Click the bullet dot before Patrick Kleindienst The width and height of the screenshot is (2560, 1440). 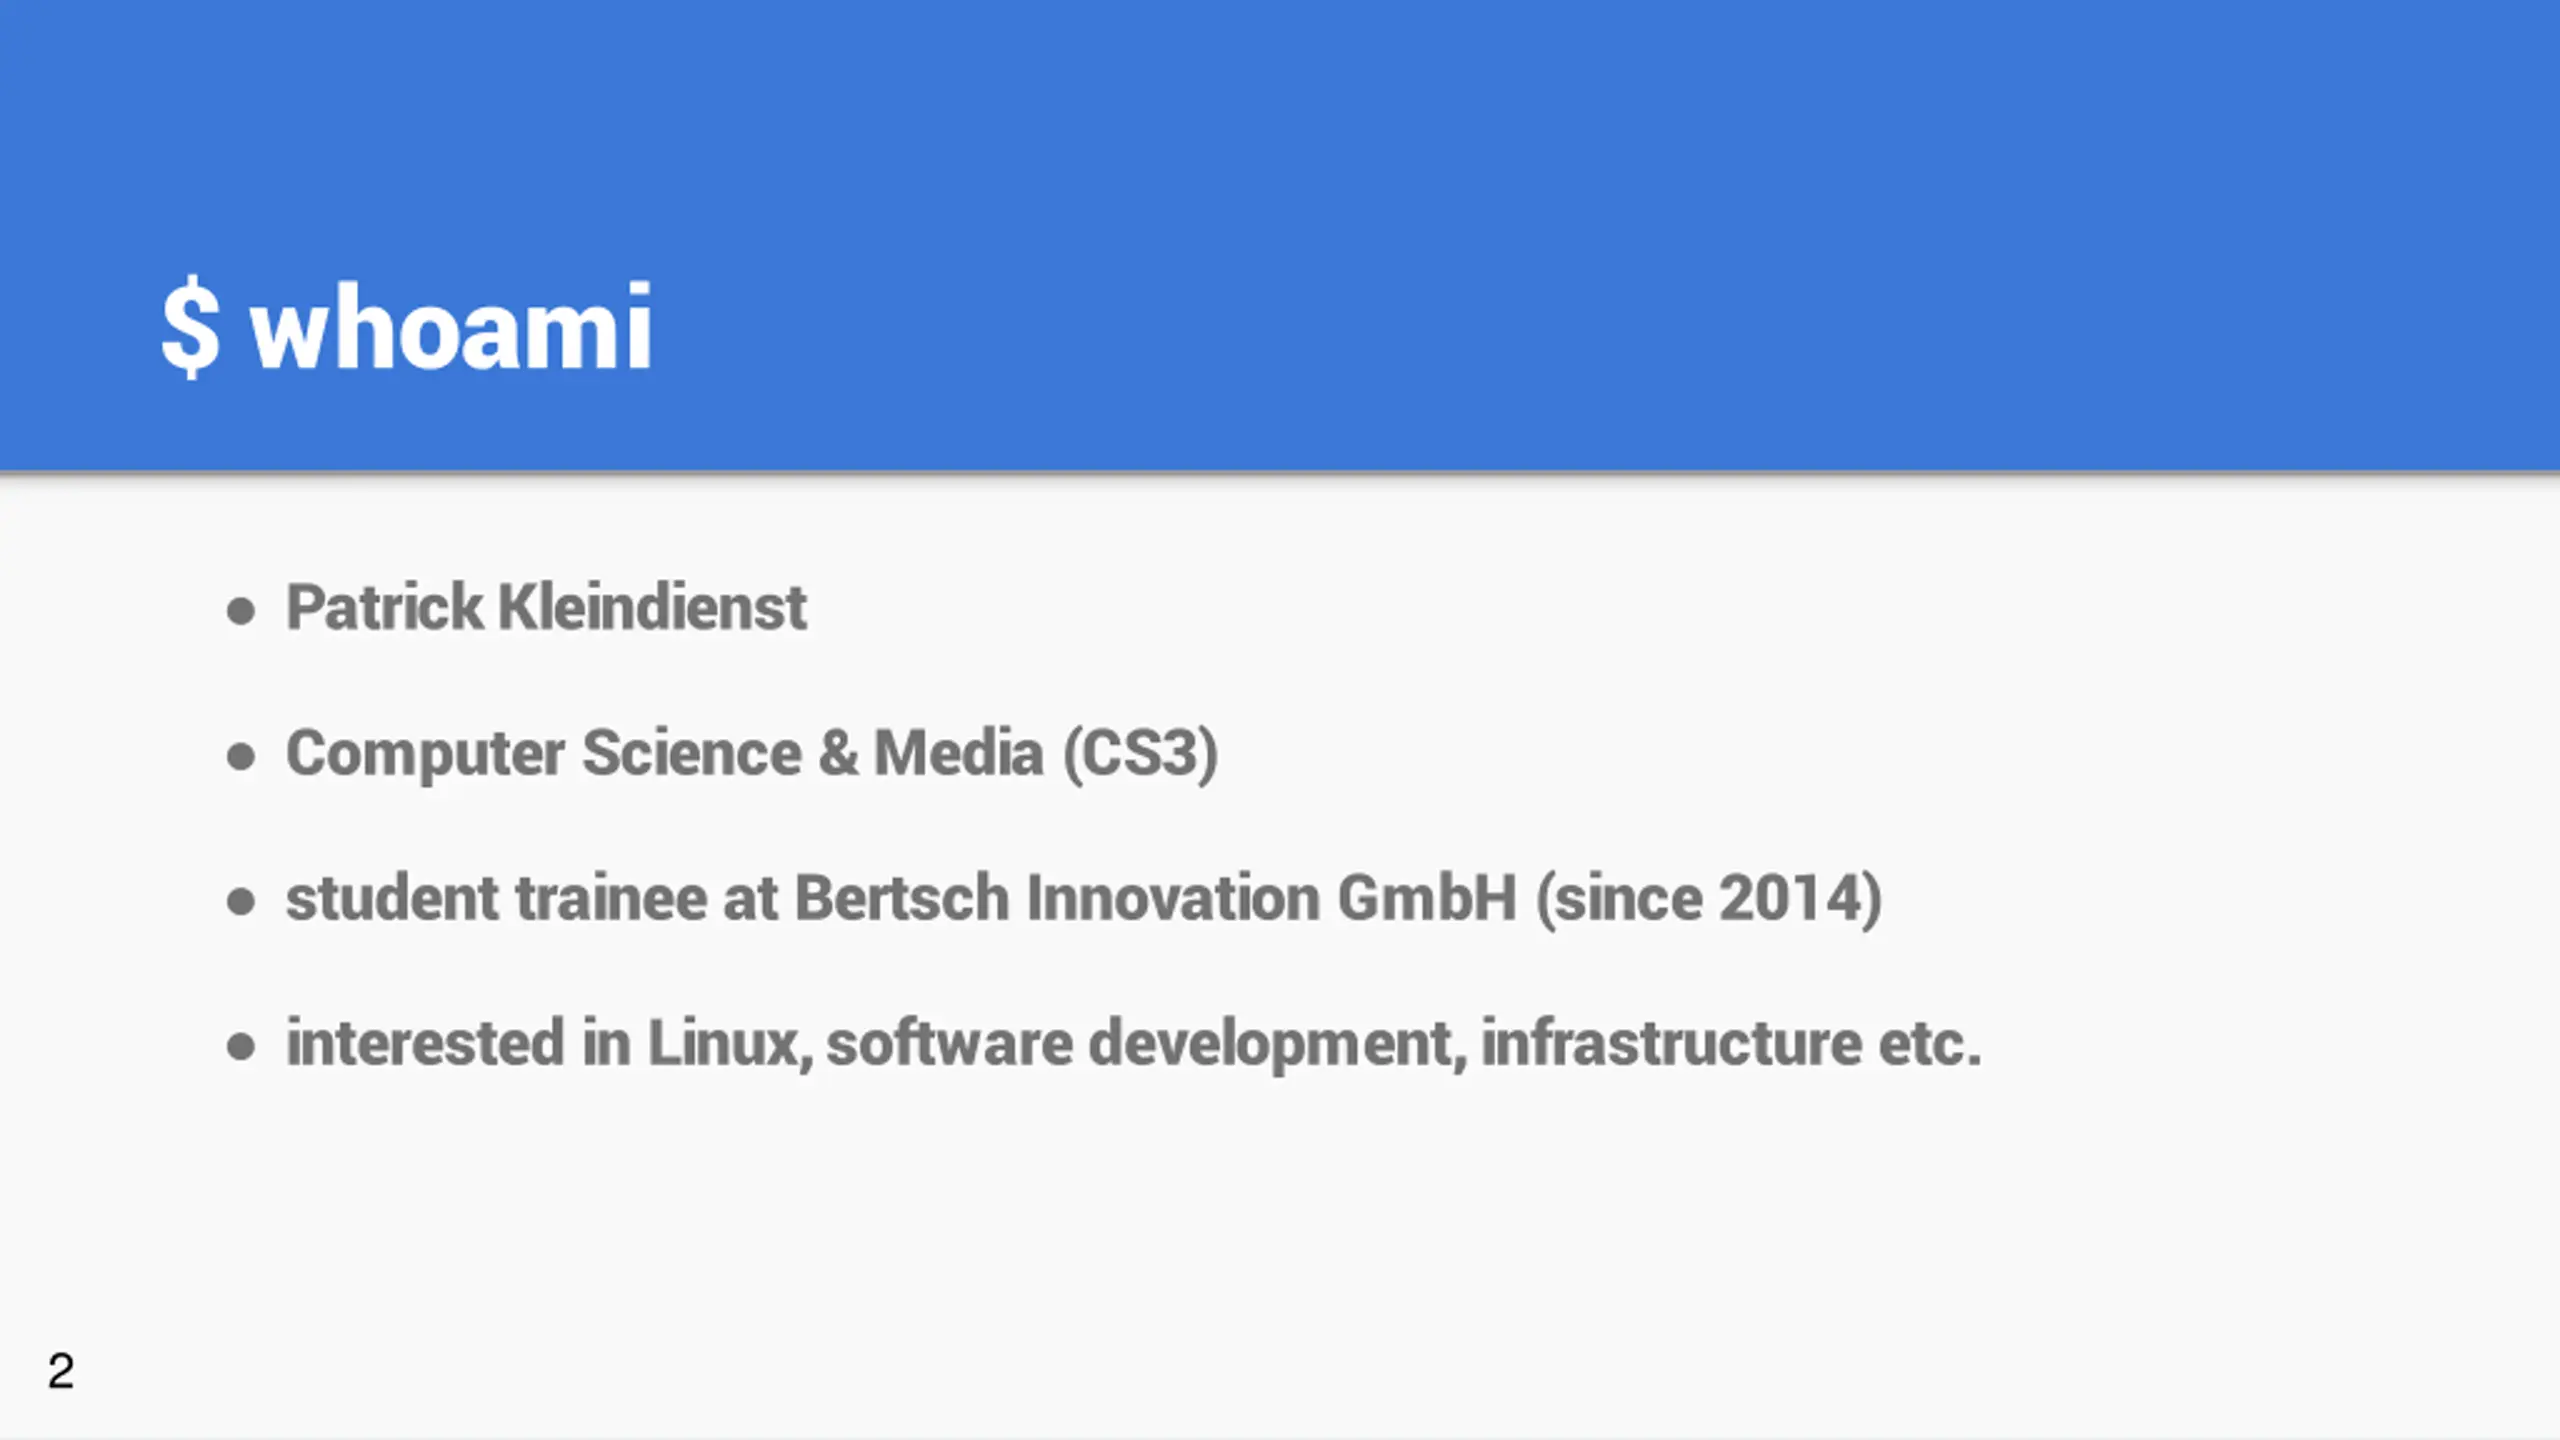point(241,610)
